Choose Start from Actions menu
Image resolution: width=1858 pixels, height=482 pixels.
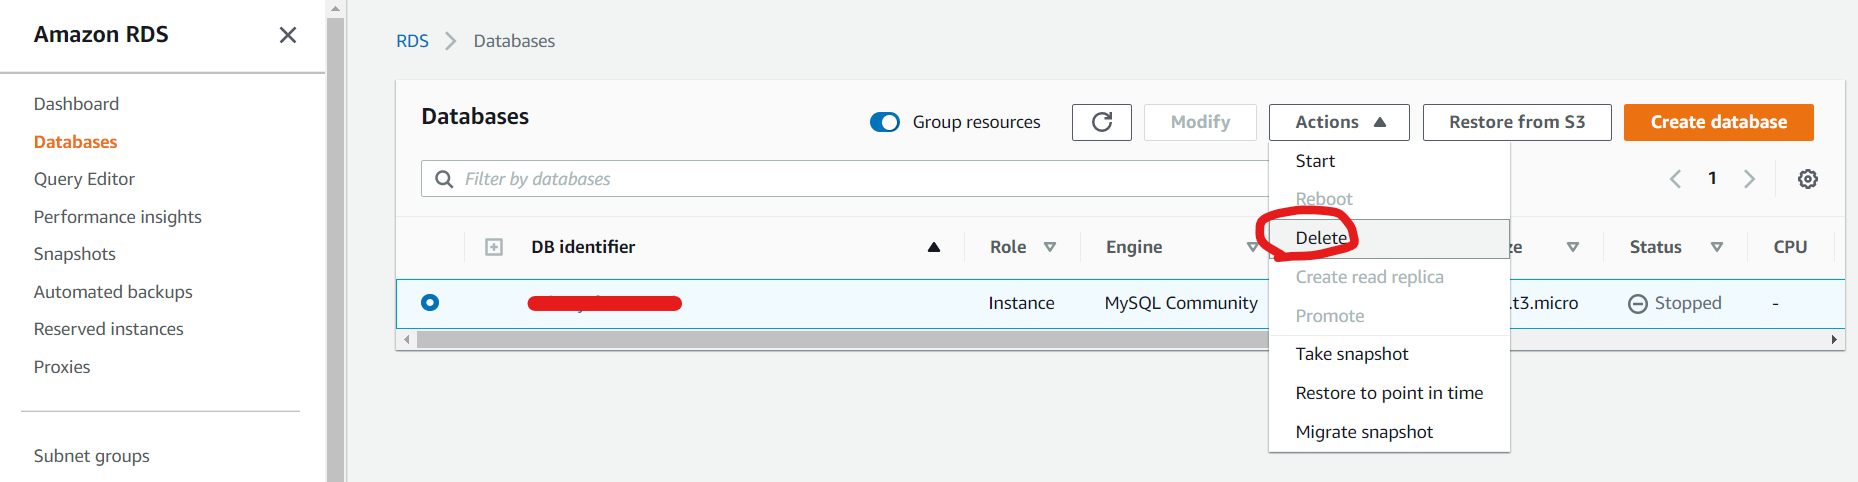coord(1389,161)
